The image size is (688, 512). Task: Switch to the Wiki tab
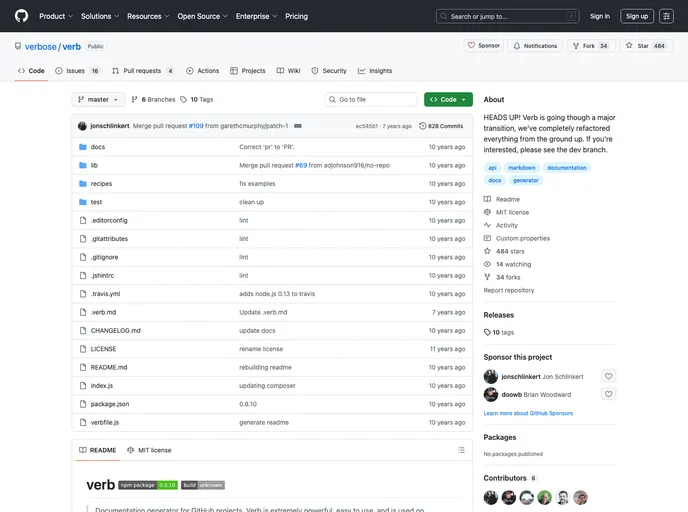pyautogui.click(x=288, y=71)
